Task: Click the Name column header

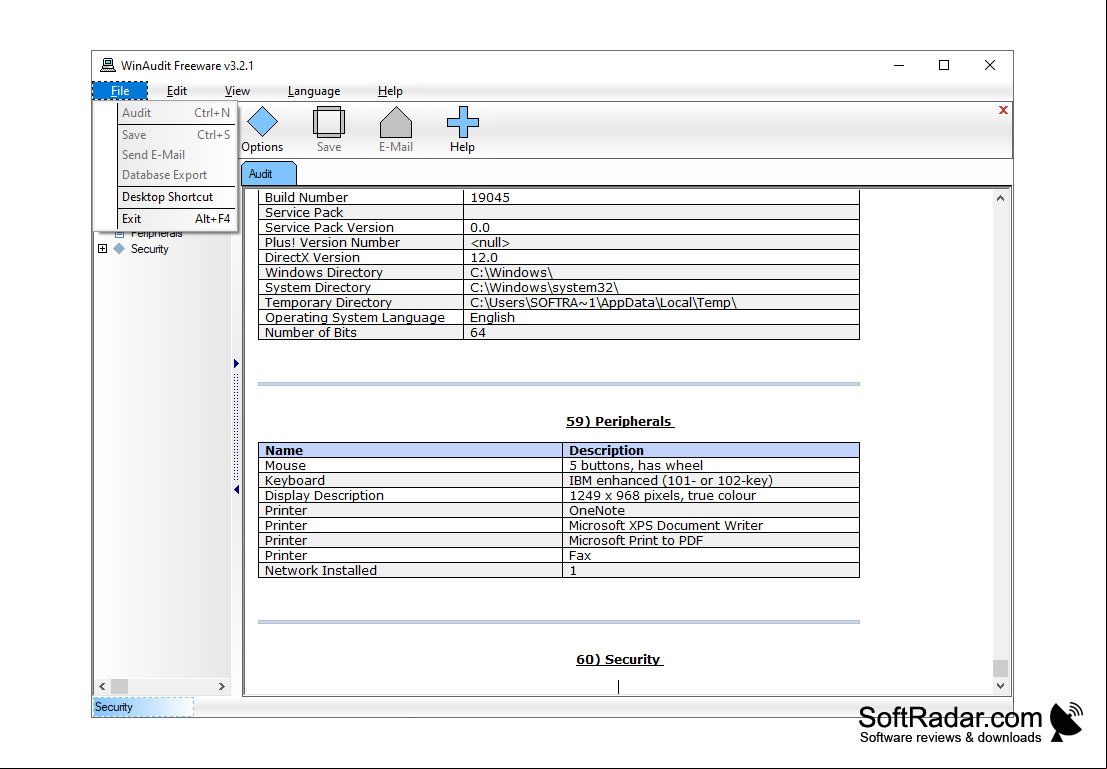Action: click(x=411, y=451)
